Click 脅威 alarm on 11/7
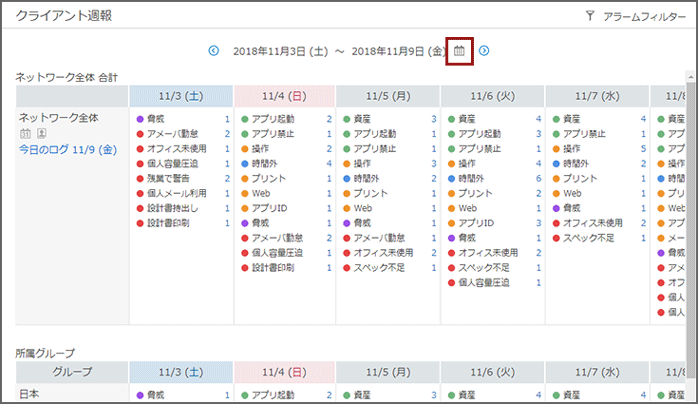The width and height of the screenshot is (698, 404). pyautogui.click(x=572, y=208)
